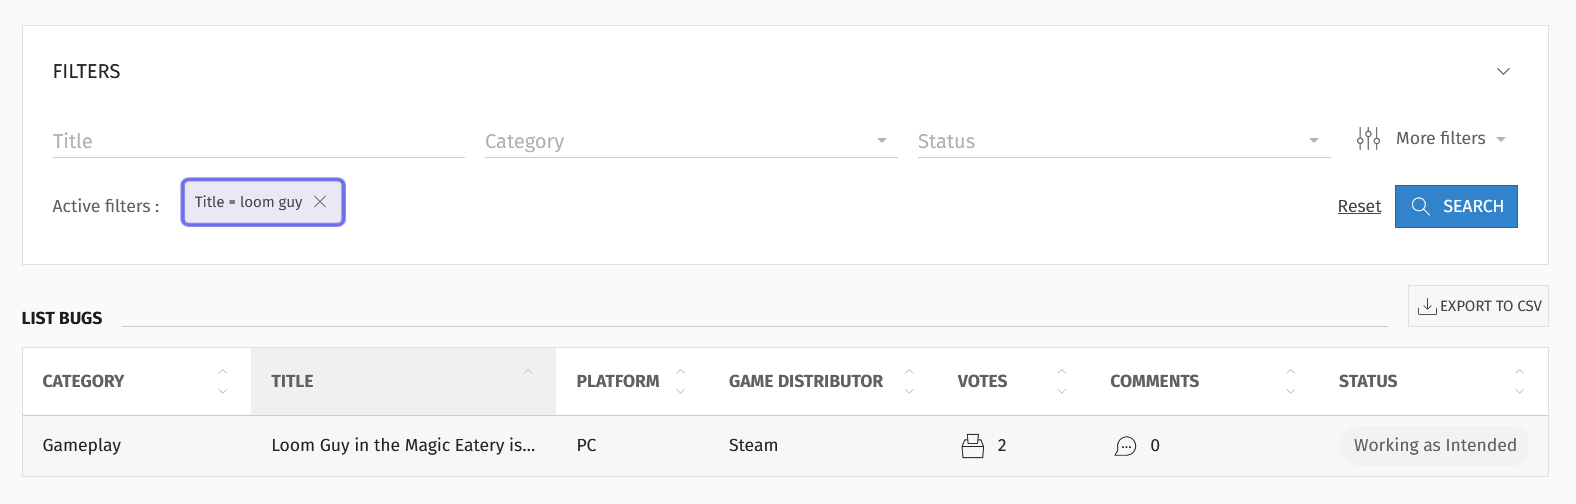Click the Reset link
This screenshot has width=1576, height=504.
(x=1359, y=206)
